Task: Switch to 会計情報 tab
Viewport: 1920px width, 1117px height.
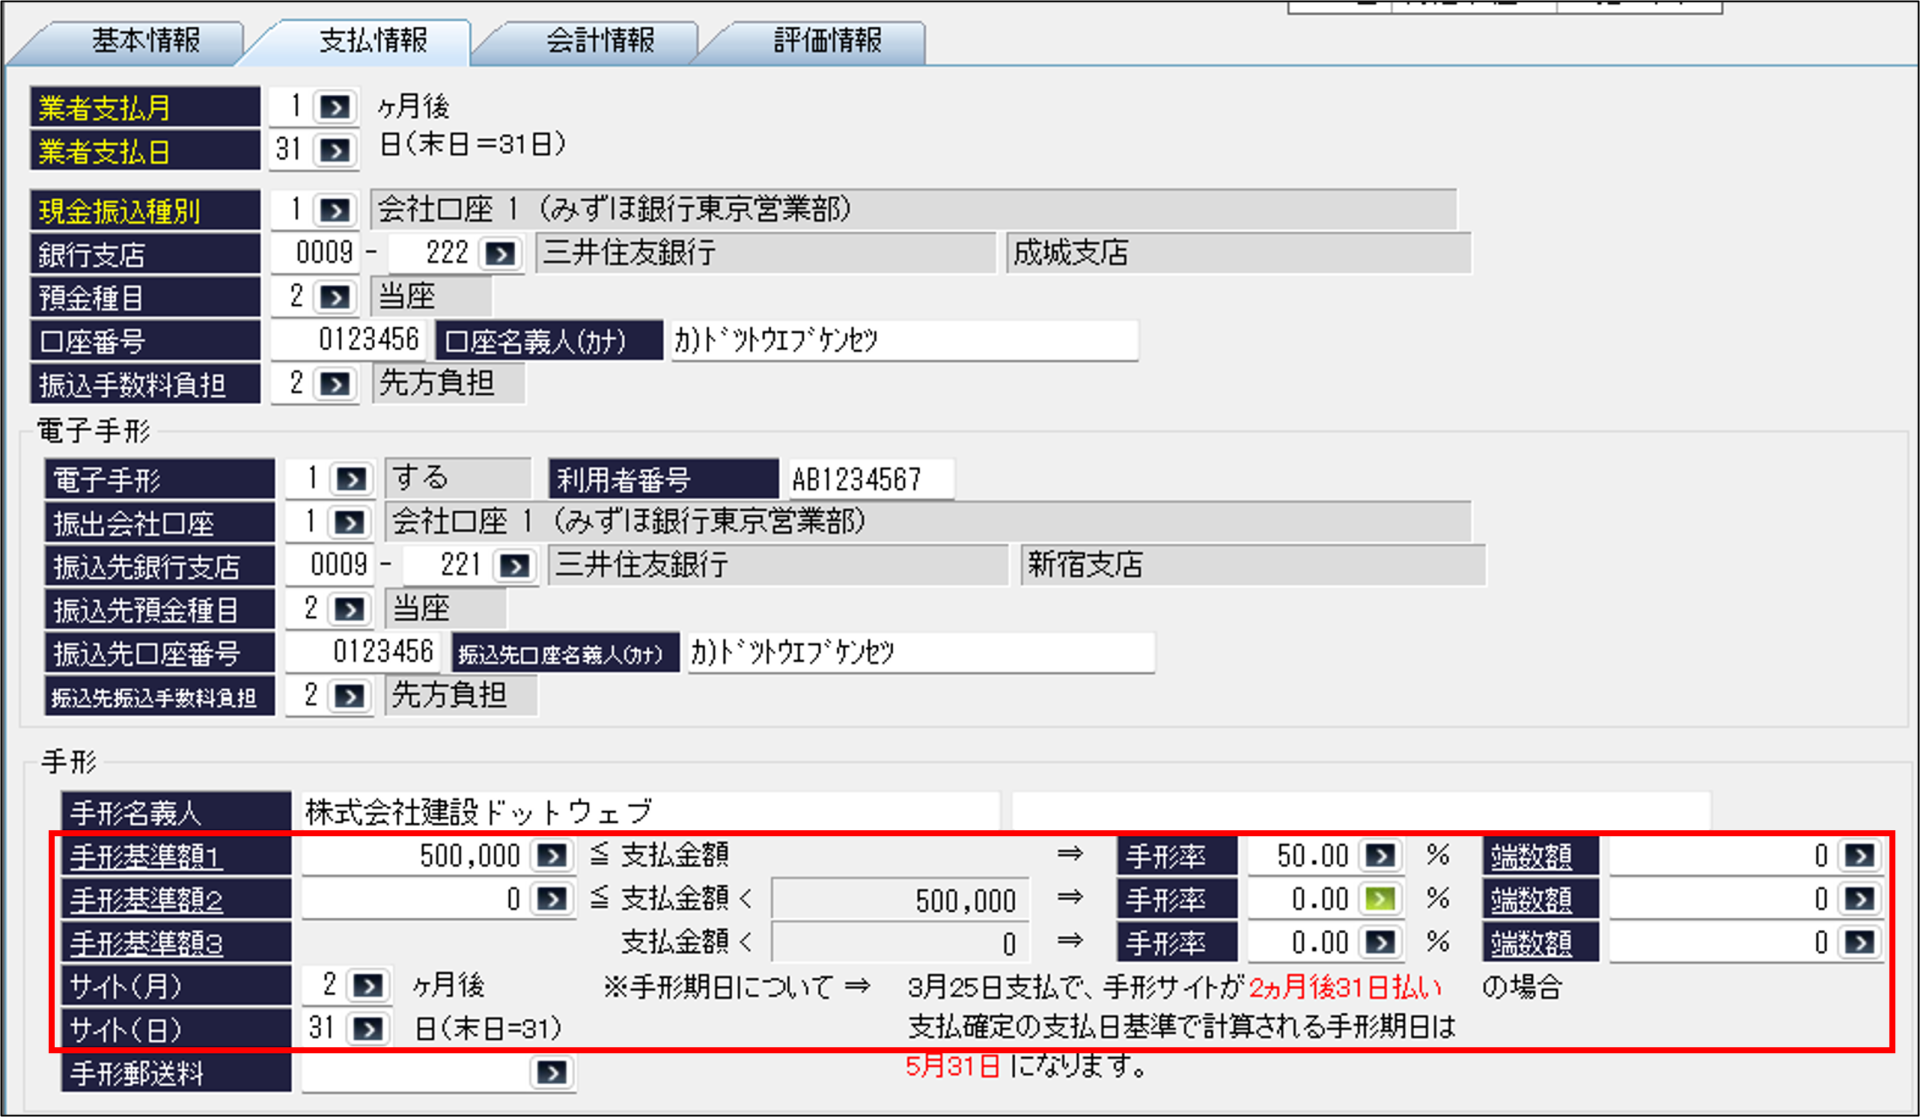Action: pyautogui.click(x=600, y=40)
